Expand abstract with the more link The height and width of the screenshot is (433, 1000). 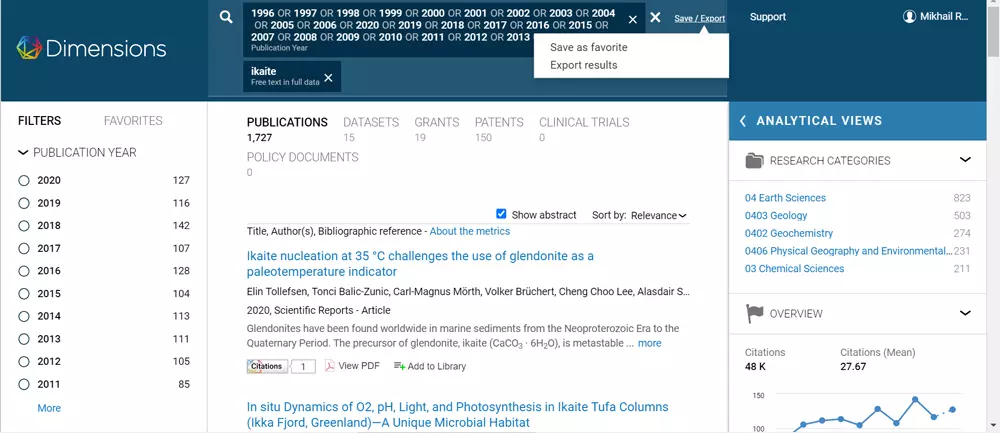pos(650,343)
